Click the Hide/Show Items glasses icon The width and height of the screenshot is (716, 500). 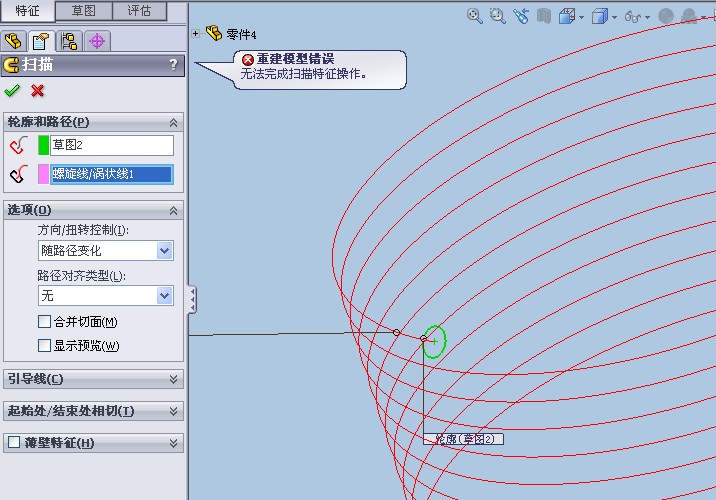point(633,17)
